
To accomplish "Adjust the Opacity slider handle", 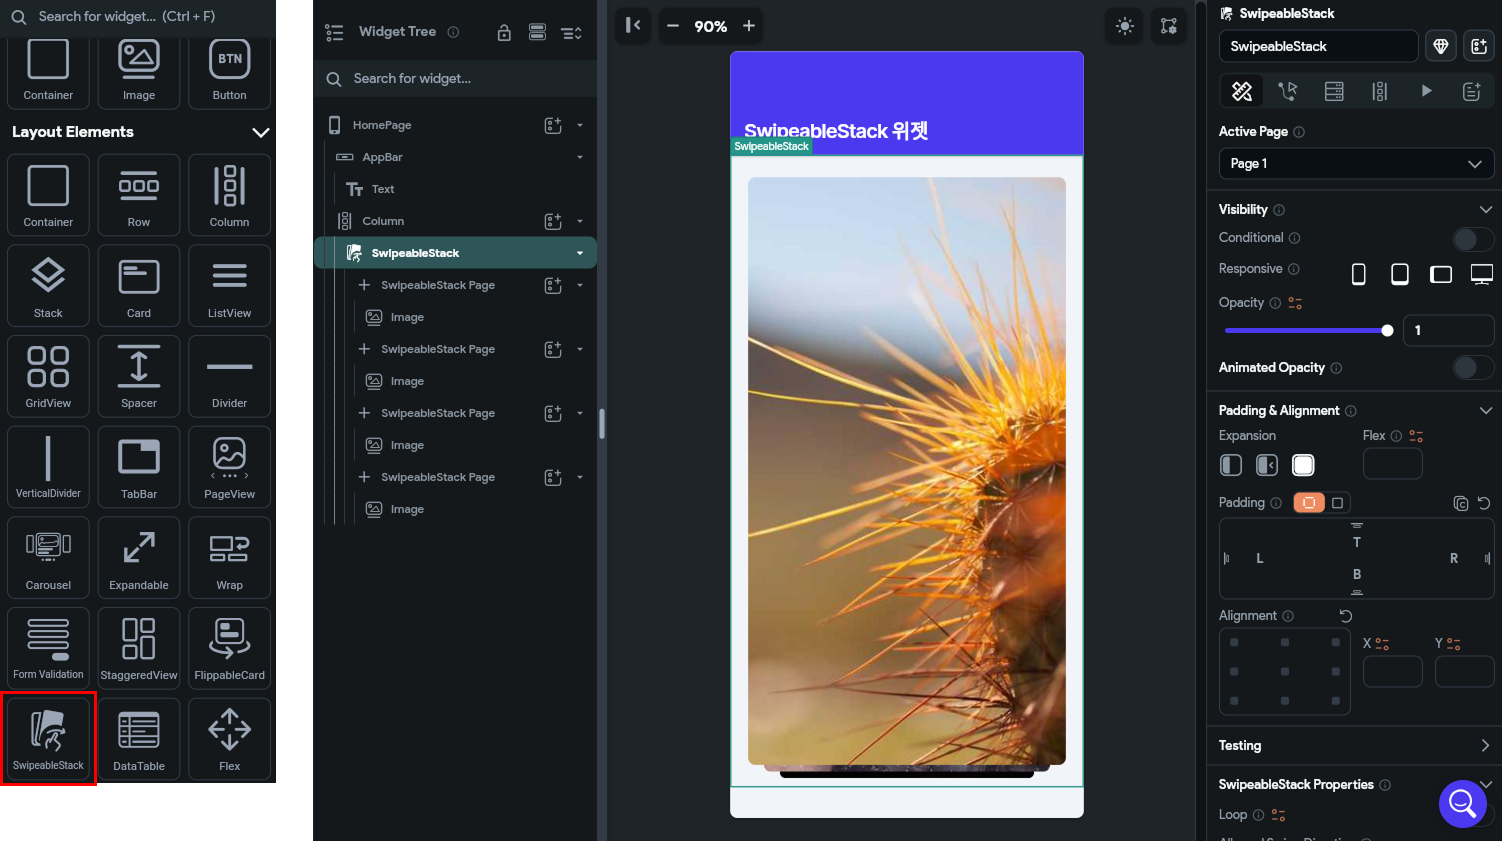I will [1387, 331].
